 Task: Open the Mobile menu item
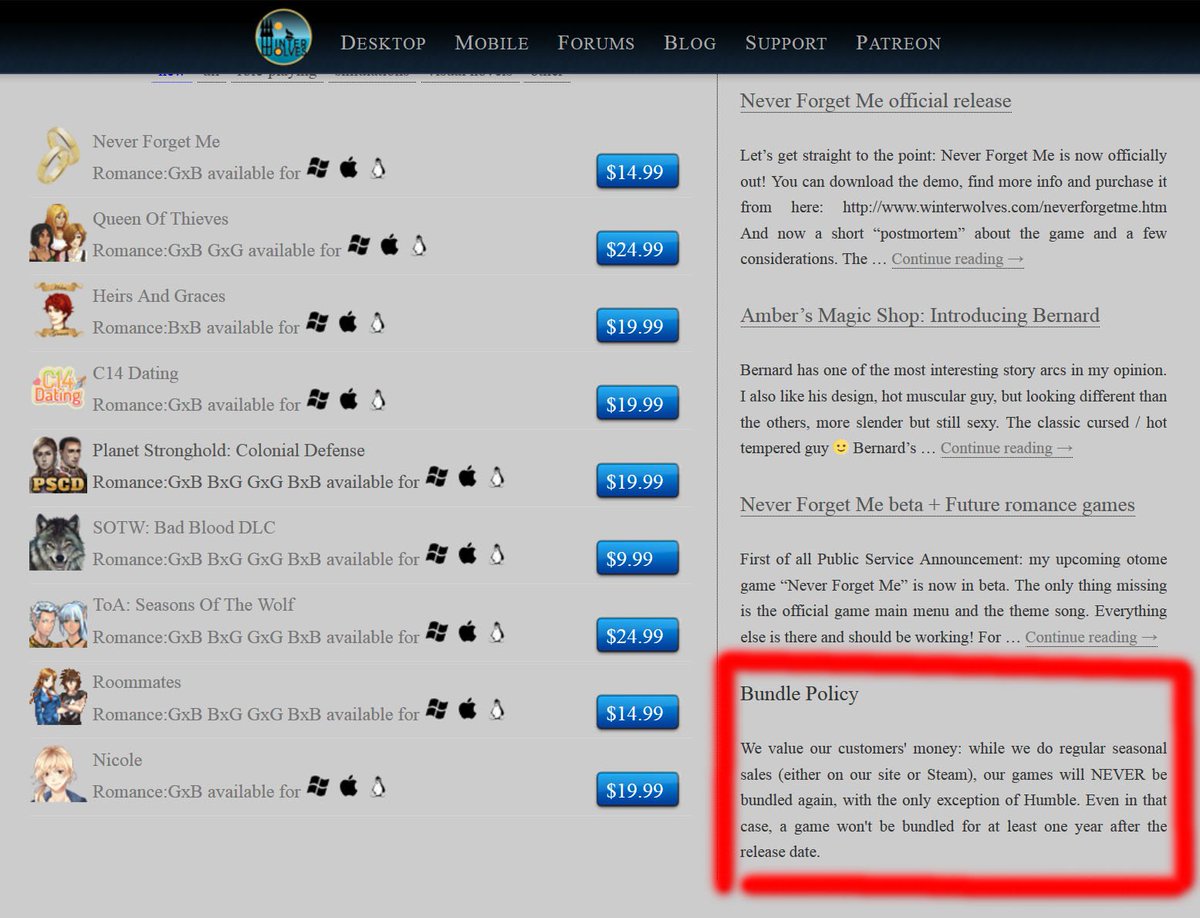(492, 43)
